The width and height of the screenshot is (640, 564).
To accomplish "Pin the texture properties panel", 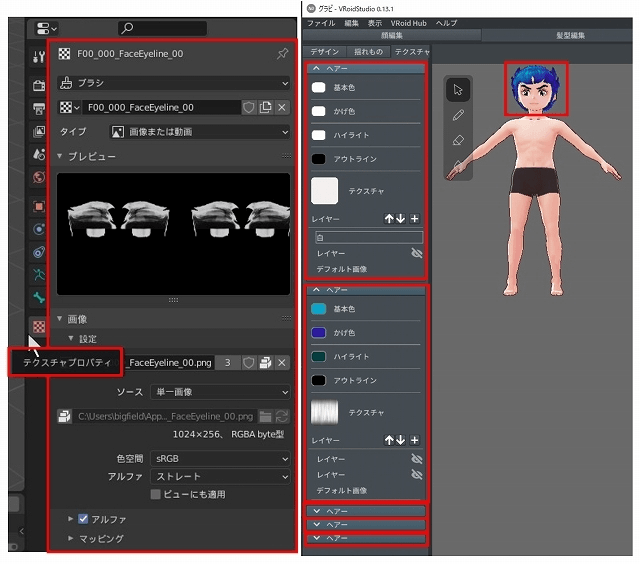I will click(x=280, y=53).
